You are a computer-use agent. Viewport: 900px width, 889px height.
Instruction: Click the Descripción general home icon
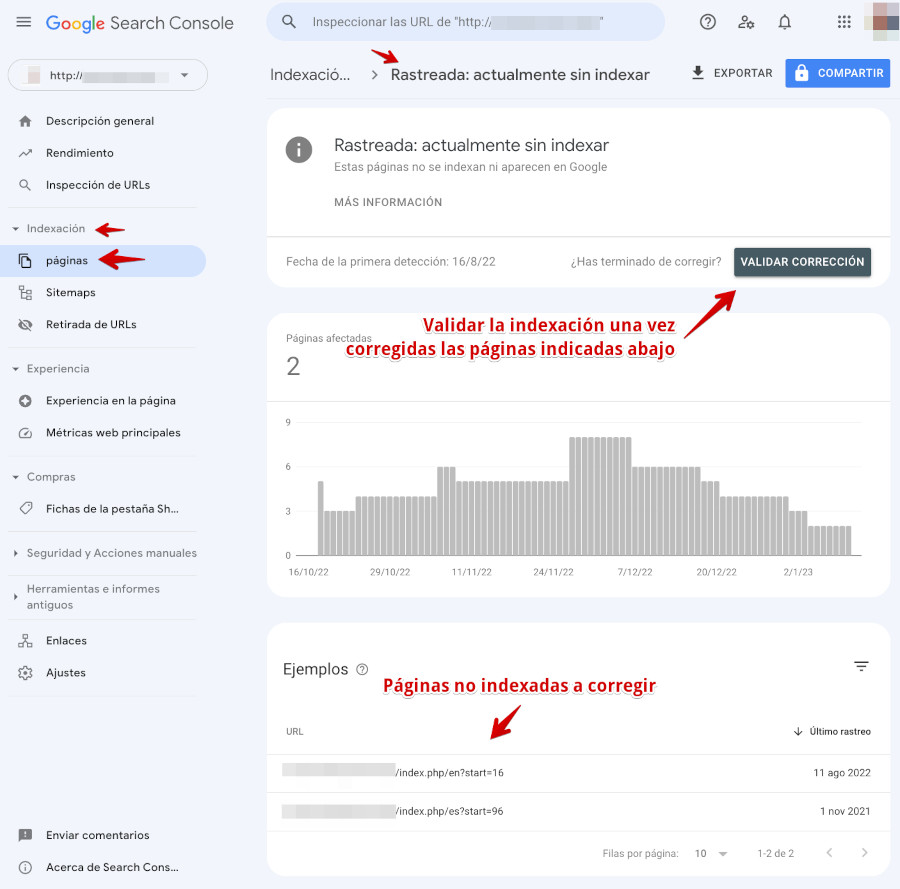[25, 121]
